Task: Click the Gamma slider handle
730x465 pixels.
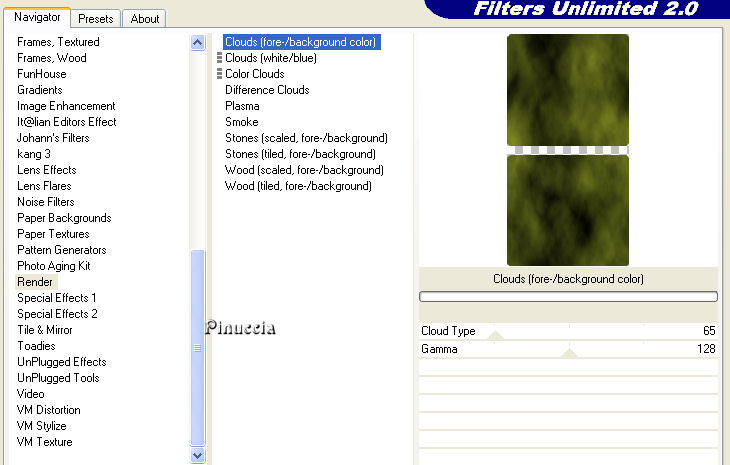Action: point(568,353)
